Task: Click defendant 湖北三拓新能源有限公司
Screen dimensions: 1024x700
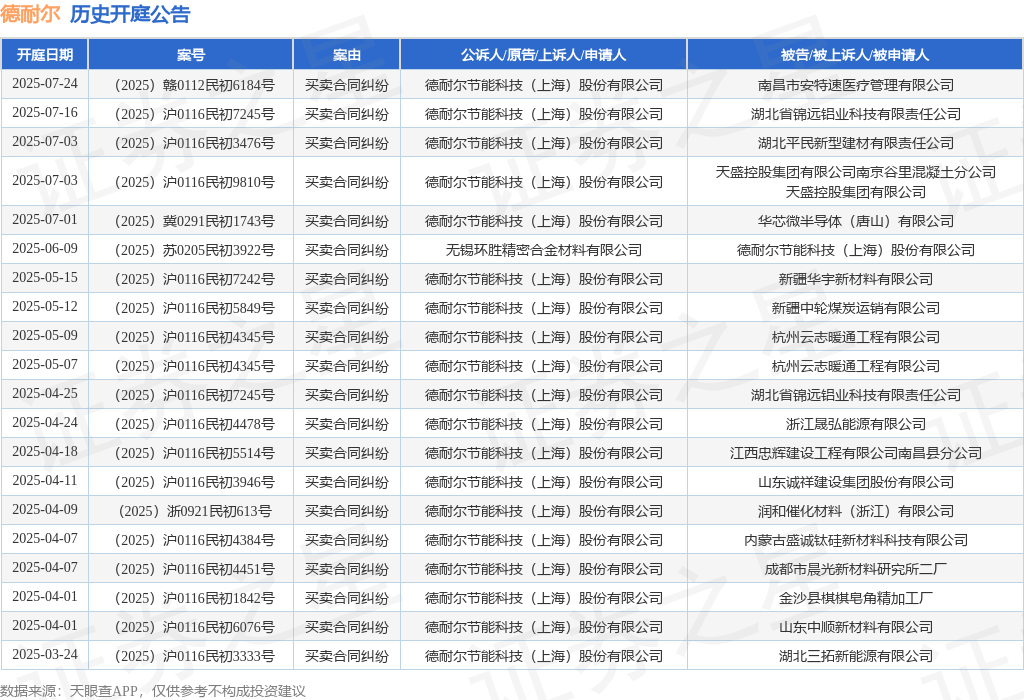Action: tap(856, 656)
